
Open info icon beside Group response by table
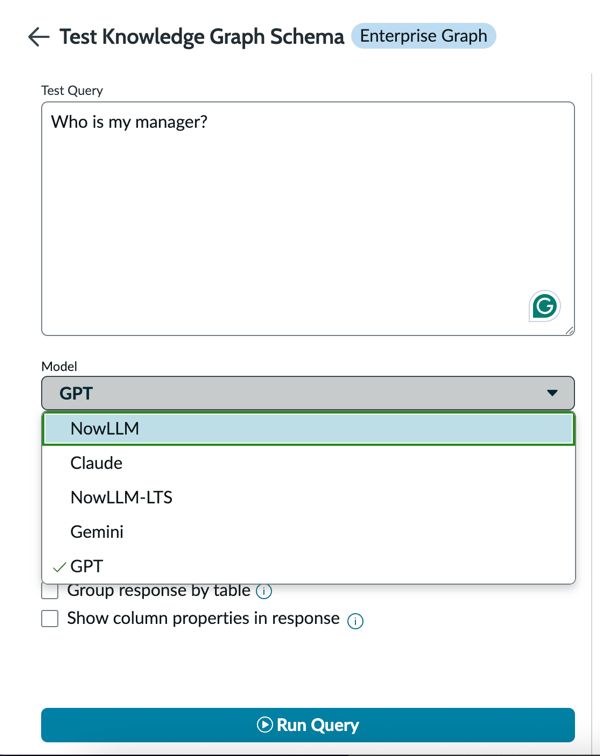click(264, 591)
